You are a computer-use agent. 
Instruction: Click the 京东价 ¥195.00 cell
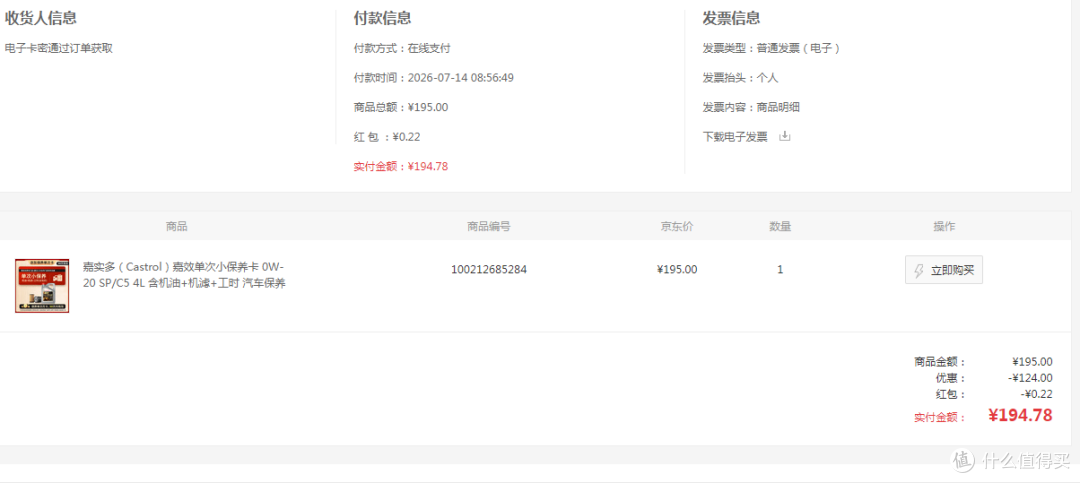tap(677, 269)
